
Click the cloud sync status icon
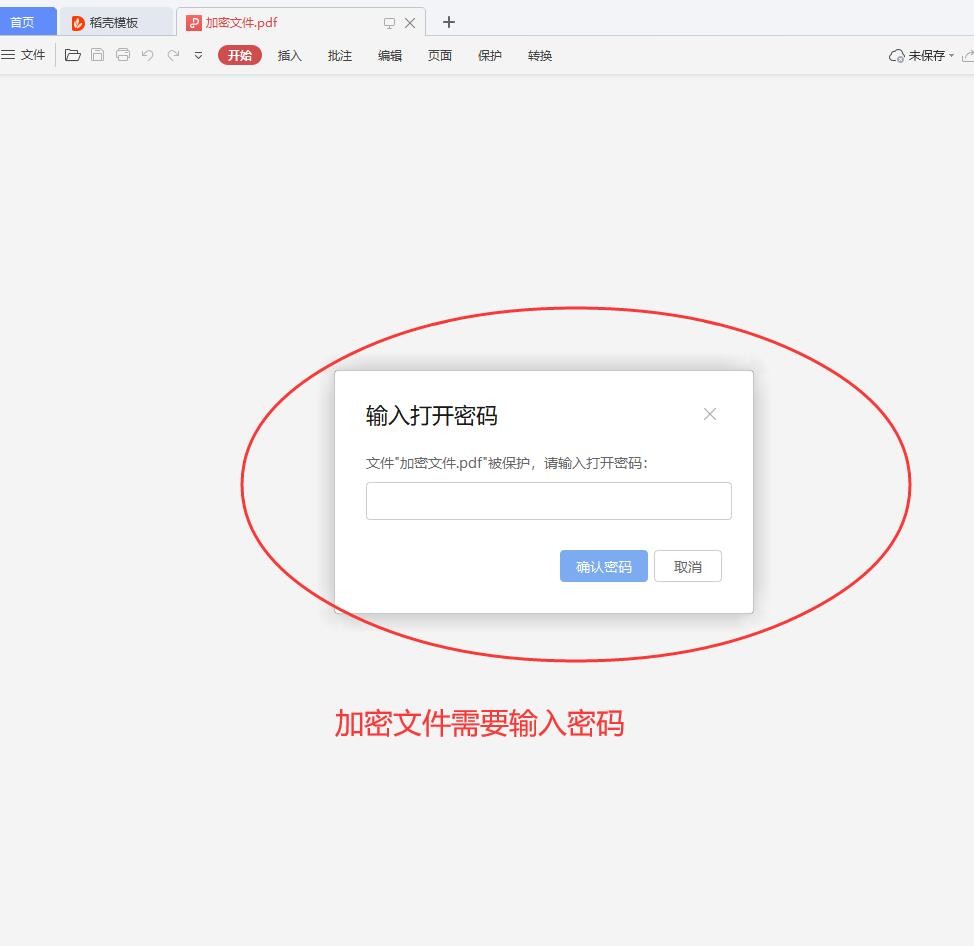click(896, 56)
